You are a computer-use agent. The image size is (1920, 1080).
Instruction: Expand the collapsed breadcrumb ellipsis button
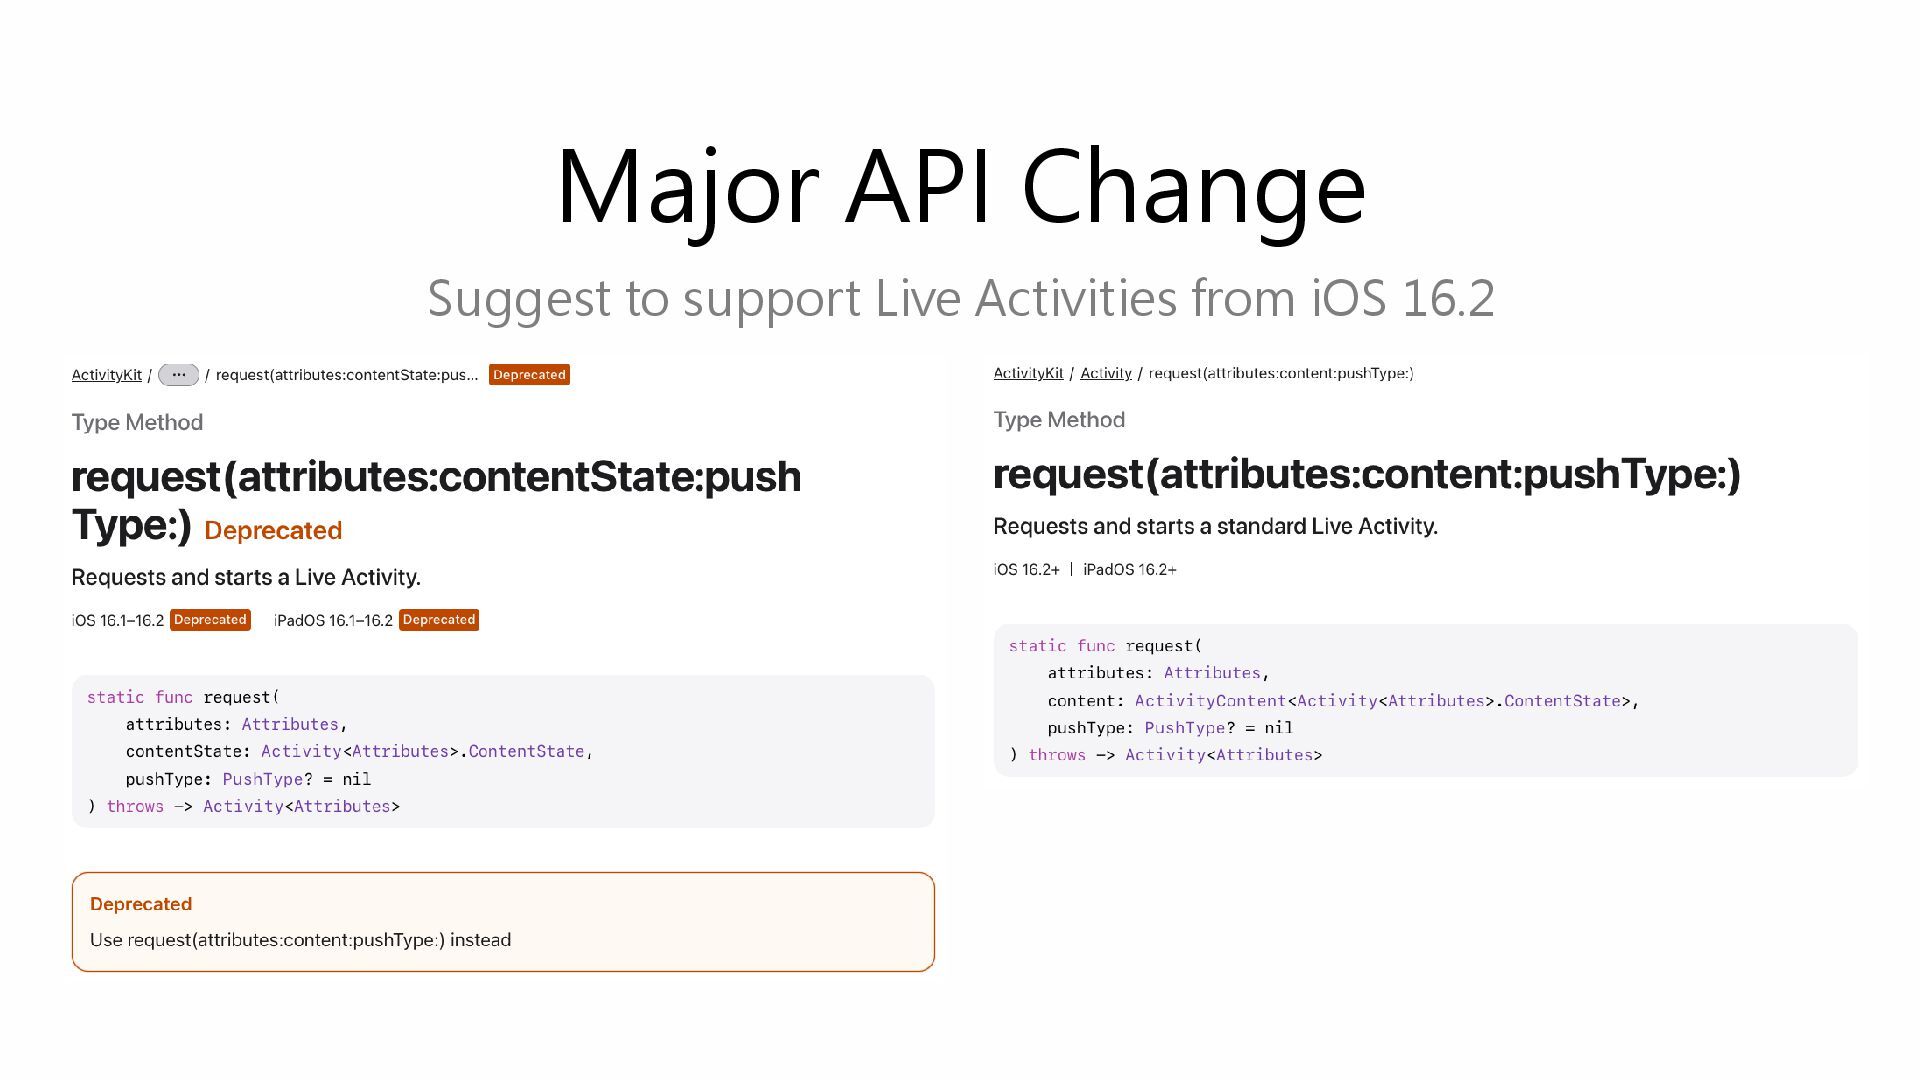[178, 375]
